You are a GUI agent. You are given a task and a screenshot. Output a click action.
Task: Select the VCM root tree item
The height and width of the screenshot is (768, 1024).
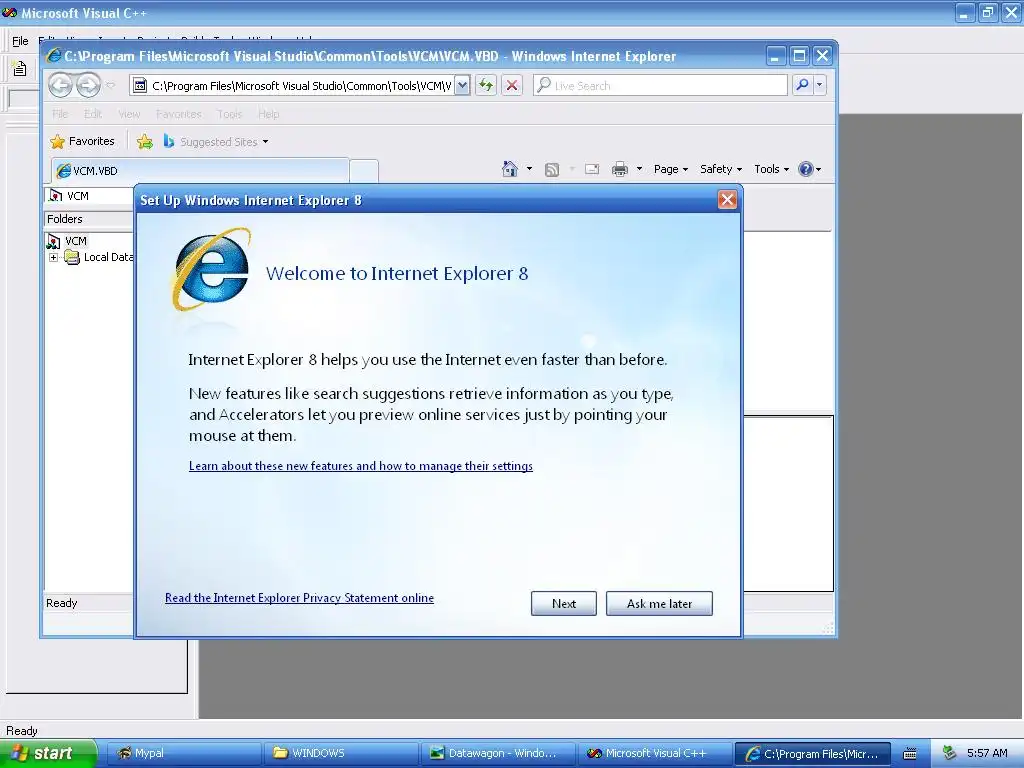click(76, 241)
